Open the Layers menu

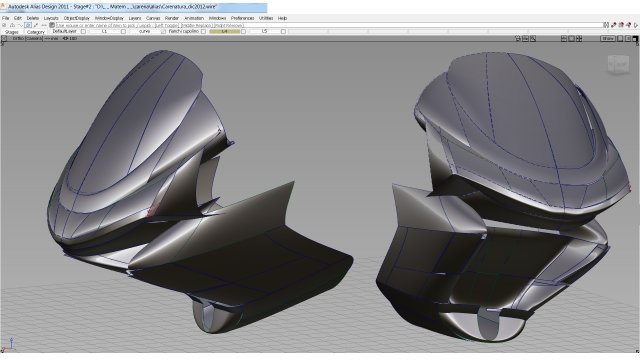pyautogui.click(x=135, y=18)
